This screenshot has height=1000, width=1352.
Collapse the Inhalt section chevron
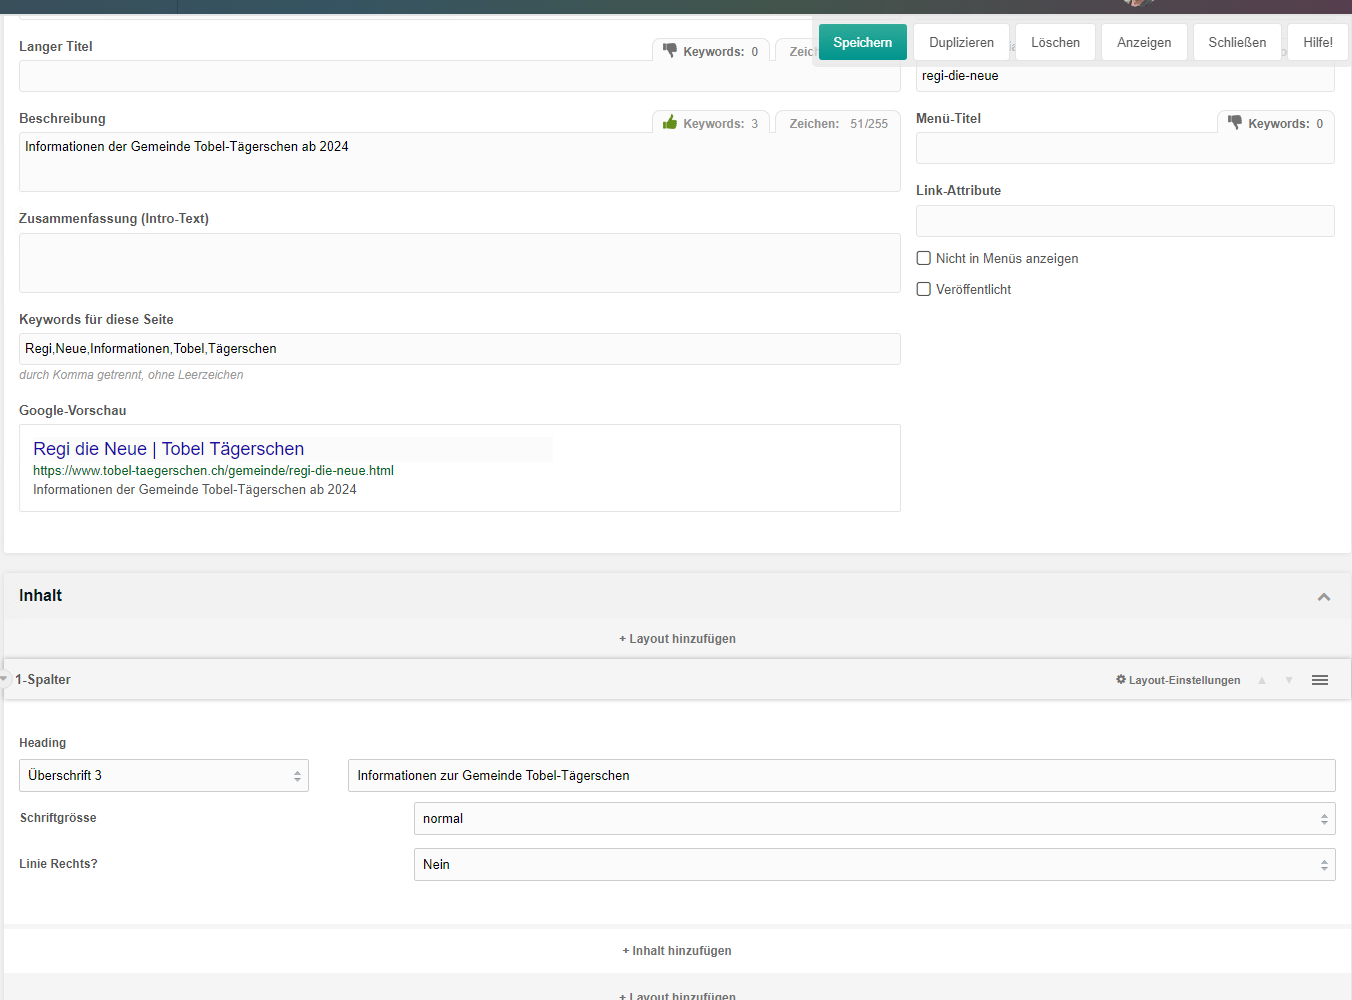(x=1324, y=597)
